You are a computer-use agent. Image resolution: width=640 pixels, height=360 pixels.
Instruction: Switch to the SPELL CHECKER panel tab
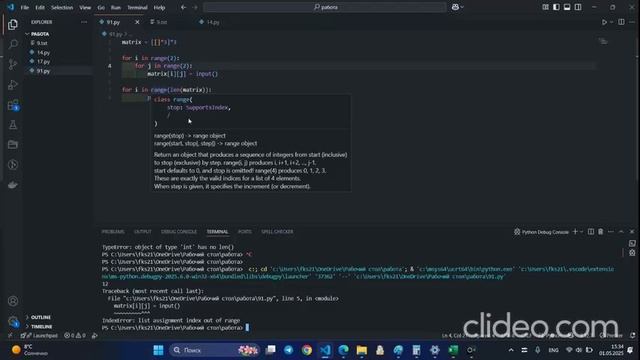click(x=277, y=231)
